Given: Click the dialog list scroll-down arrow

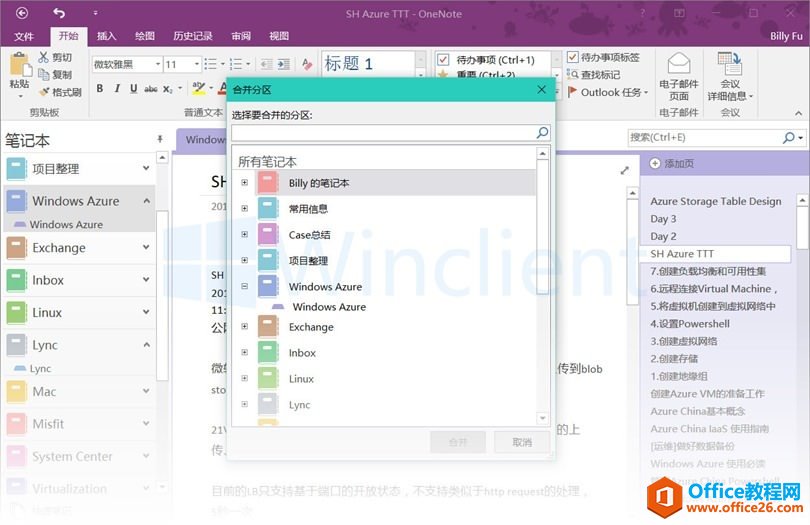Looking at the screenshot, I should click(x=542, y=418).
